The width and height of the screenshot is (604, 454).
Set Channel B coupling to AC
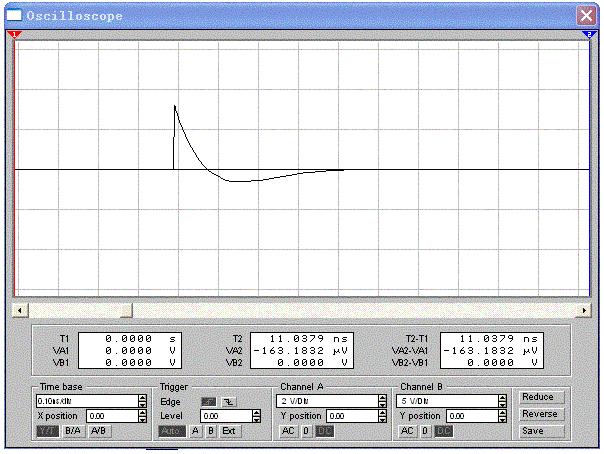408,431
